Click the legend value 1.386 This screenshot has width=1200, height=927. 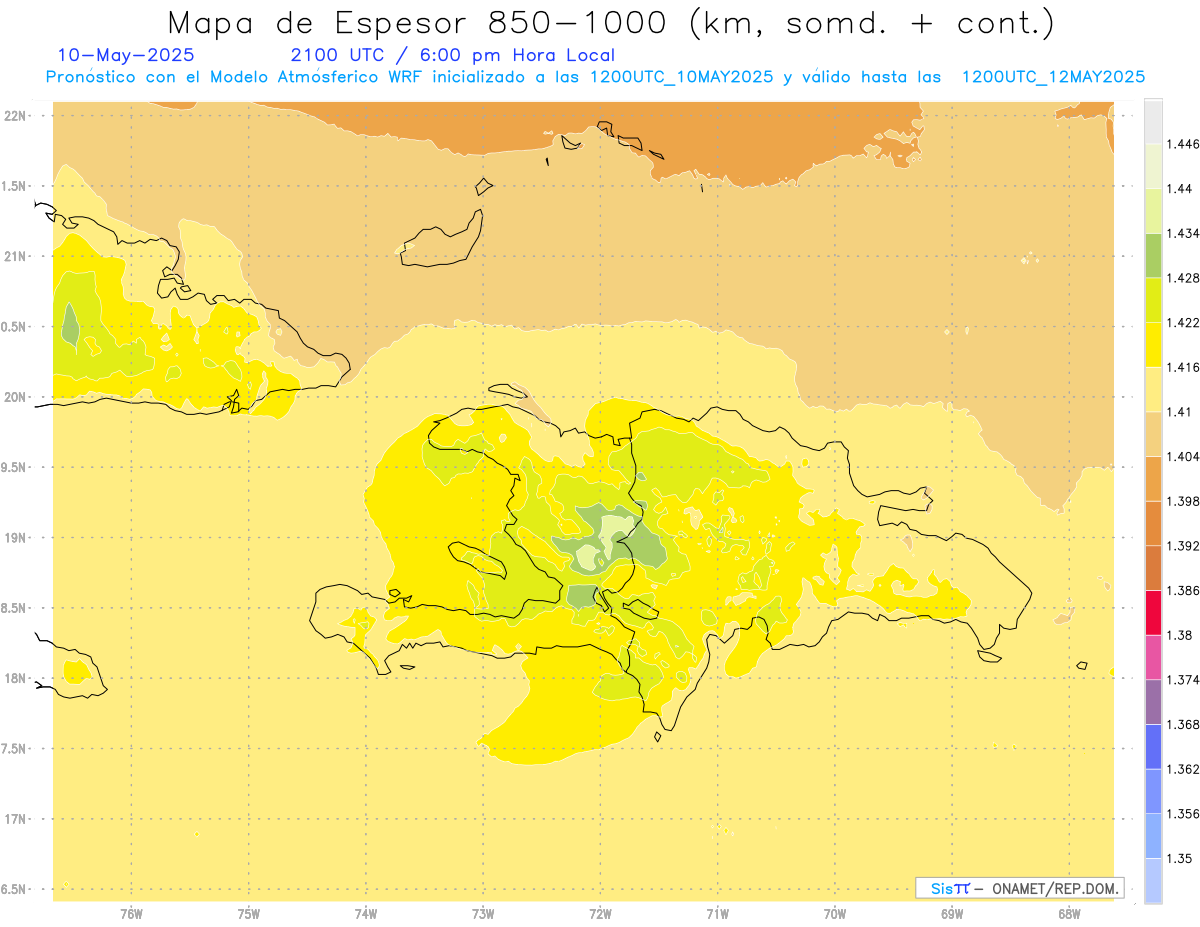click(x=1183, y=591)
